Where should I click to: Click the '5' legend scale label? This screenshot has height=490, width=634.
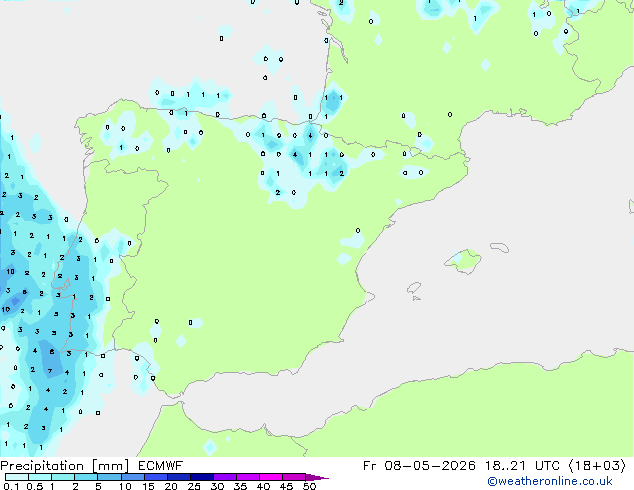[x=98, y=486]
